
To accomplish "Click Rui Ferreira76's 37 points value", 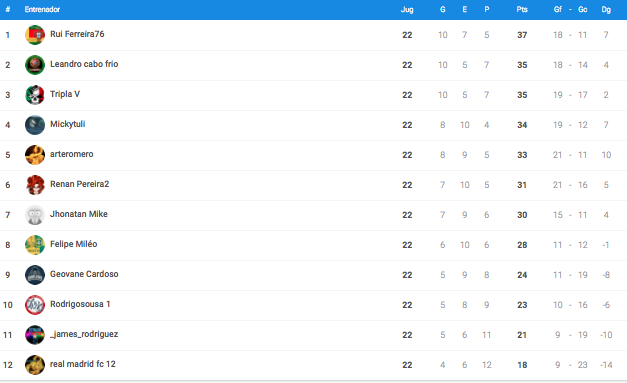I will [x=522, y=35].
